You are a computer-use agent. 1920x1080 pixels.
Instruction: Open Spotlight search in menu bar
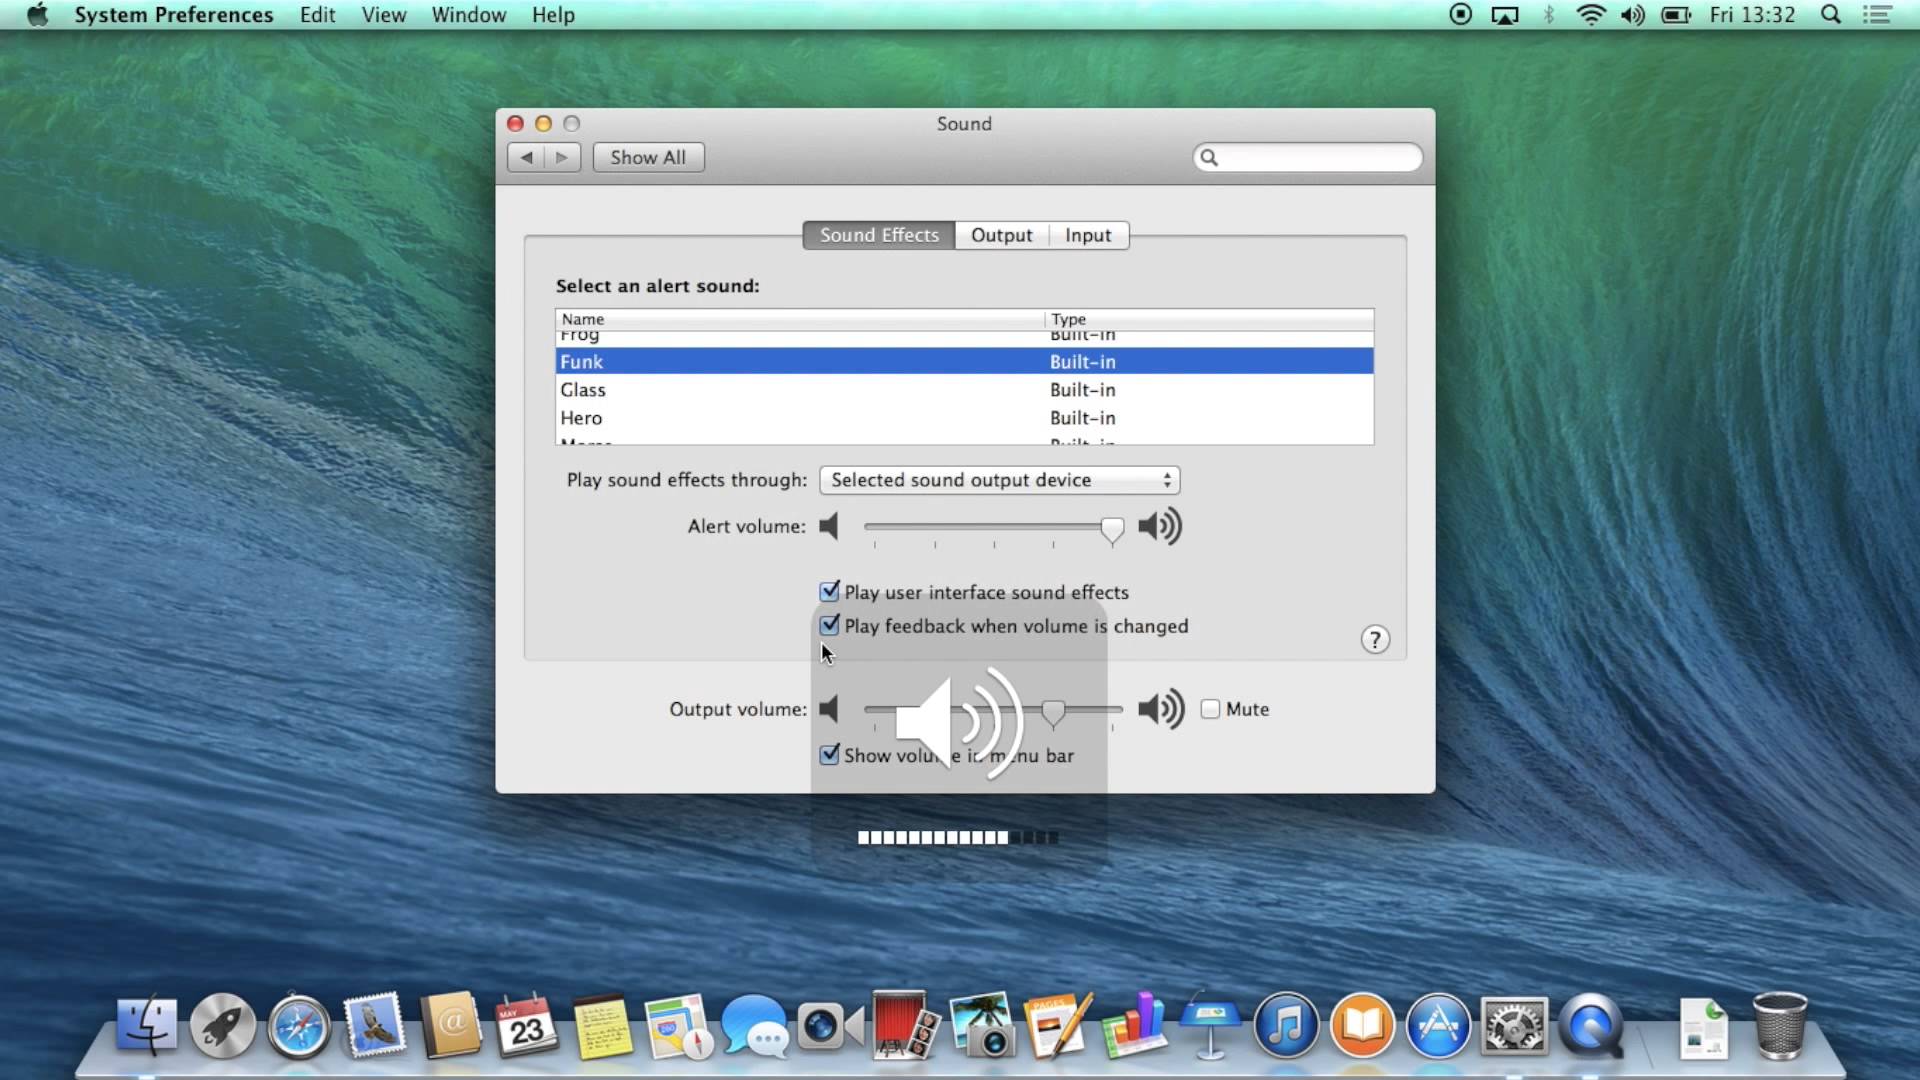[x=1831, y=15]
